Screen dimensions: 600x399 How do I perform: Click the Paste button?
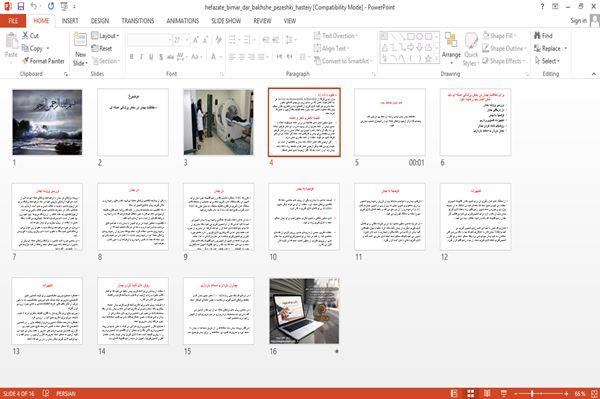[x=11, y=45]
